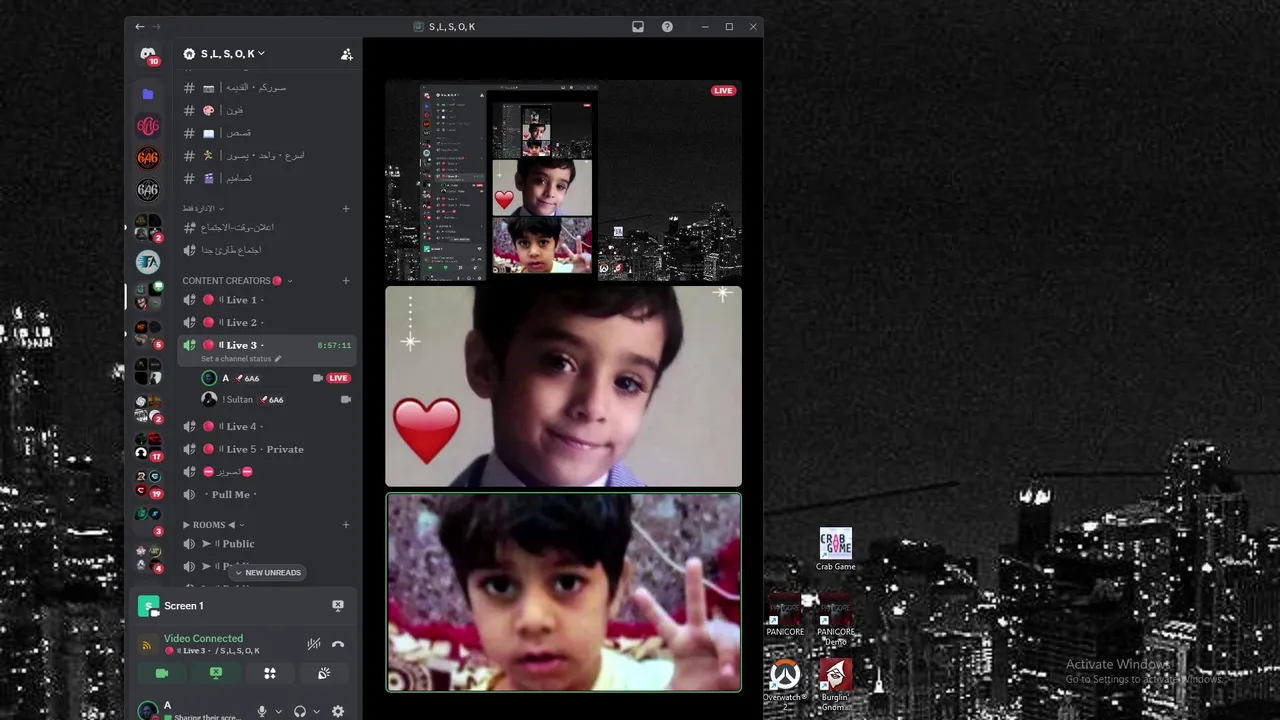Open the فنون text channel
Image resolution: width=1280 pixels, height=720 pixels.
pos(267,110)
